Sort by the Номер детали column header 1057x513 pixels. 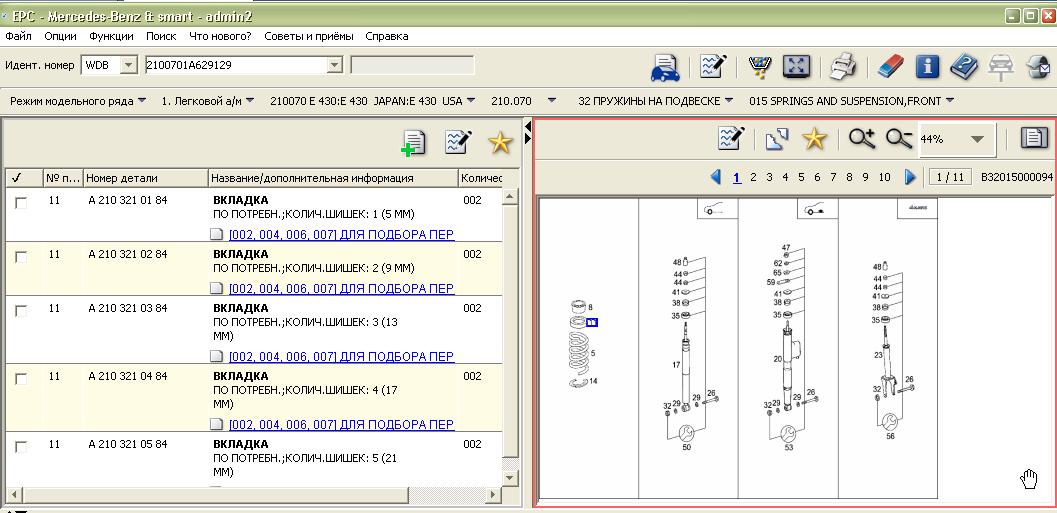pyautogui.click(x=146, y=178)
